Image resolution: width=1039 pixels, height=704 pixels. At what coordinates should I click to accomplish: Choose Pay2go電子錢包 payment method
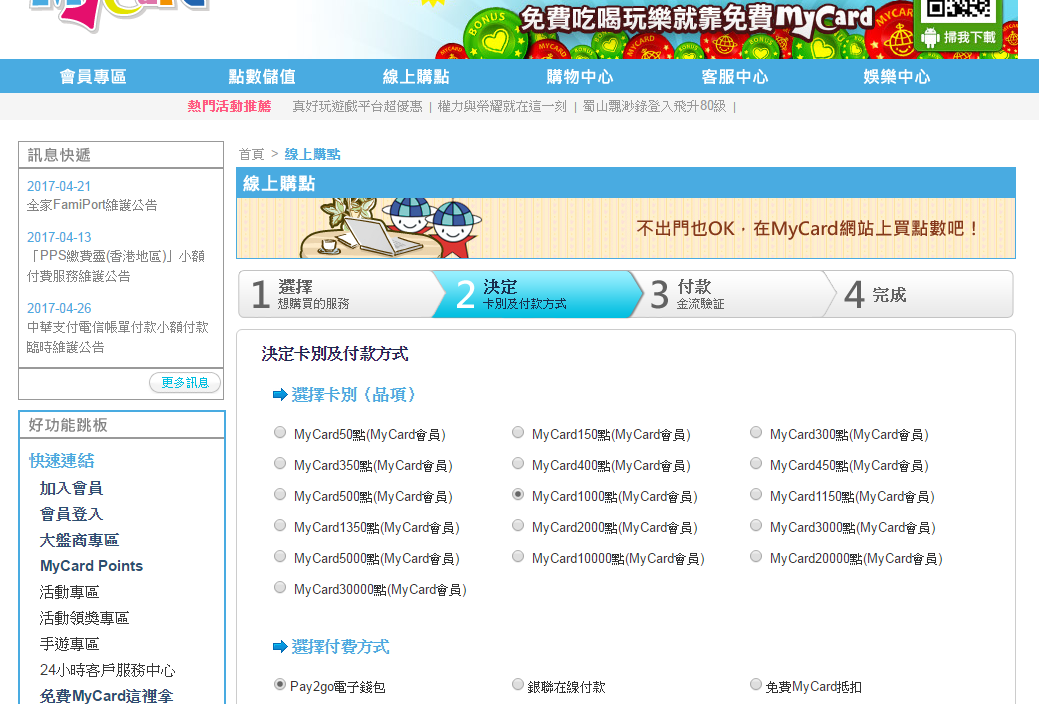click(x=280, y=685)
